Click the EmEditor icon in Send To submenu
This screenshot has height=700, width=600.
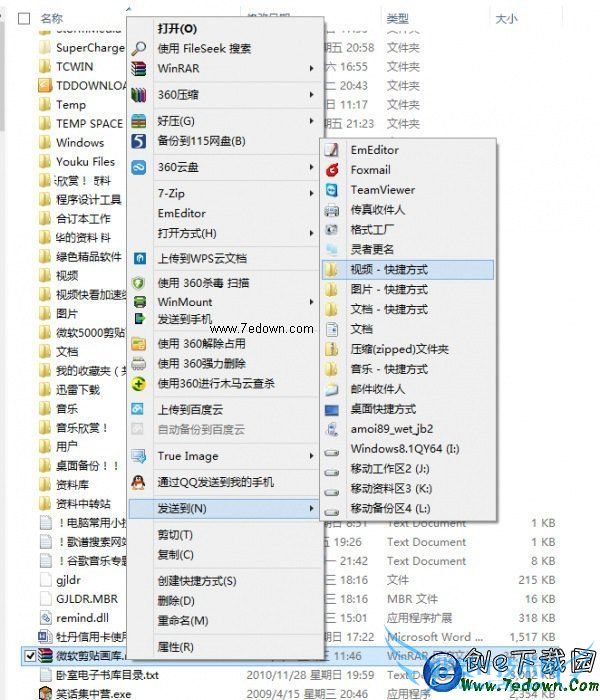pos(332,150)
